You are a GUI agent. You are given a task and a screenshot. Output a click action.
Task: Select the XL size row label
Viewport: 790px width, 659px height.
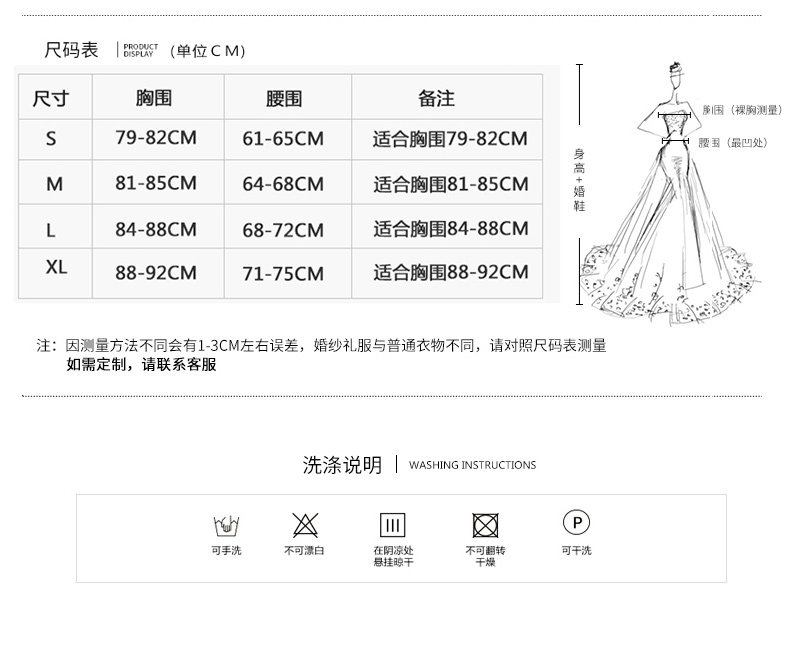tap(56, 267)
